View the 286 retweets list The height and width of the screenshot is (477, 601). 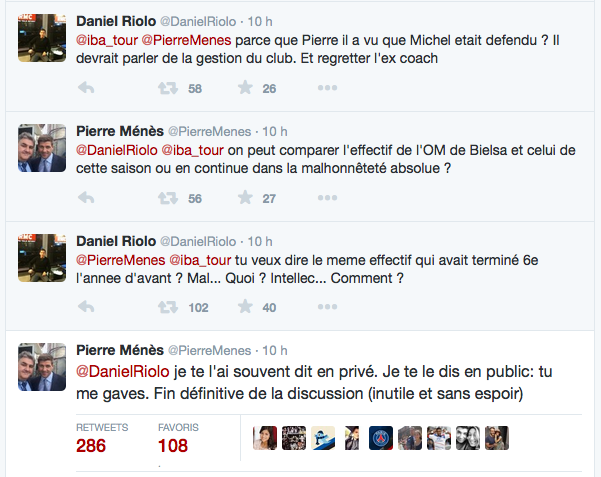[x=102, y=439]
